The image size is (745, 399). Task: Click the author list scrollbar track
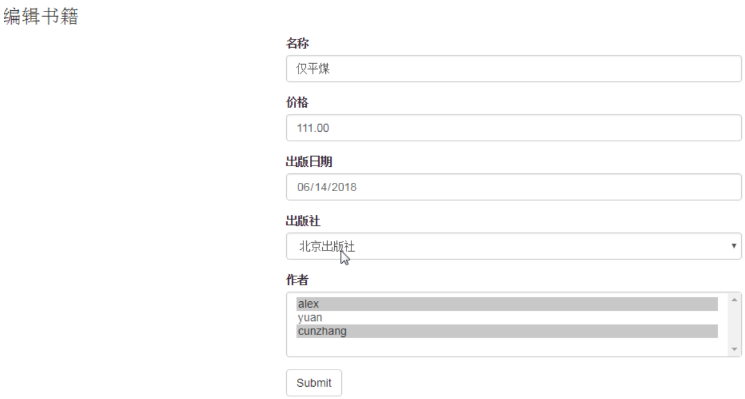click(734, 324)
